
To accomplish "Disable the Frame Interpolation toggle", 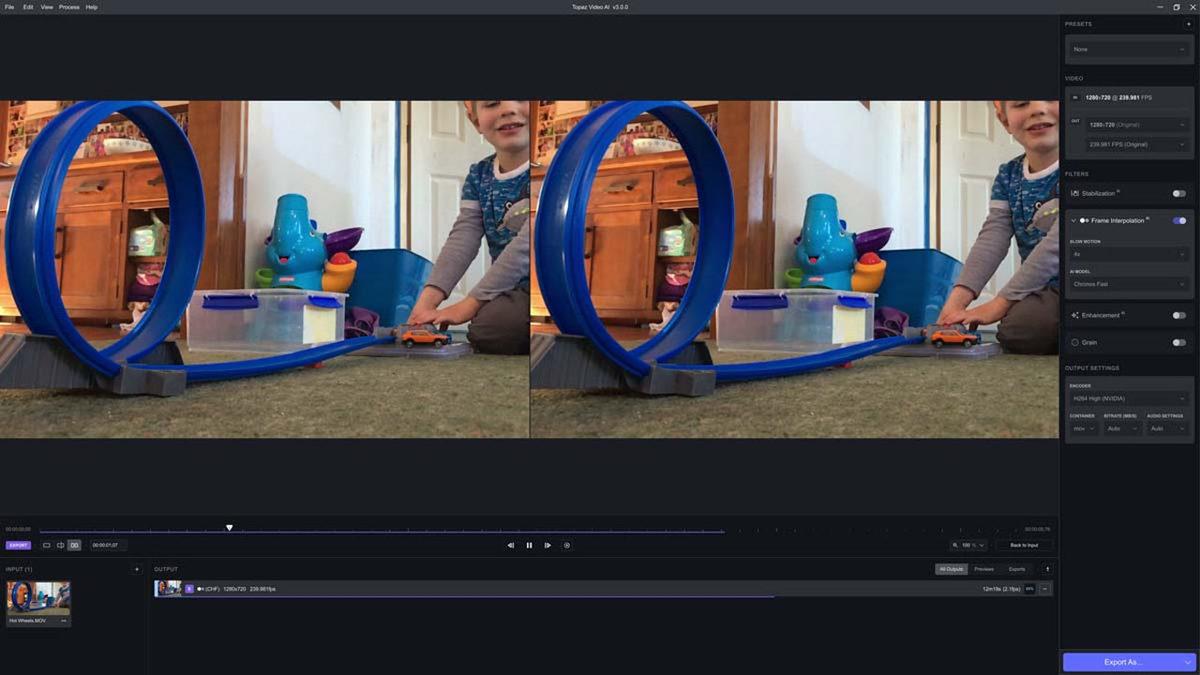I will click(1179, 220).
